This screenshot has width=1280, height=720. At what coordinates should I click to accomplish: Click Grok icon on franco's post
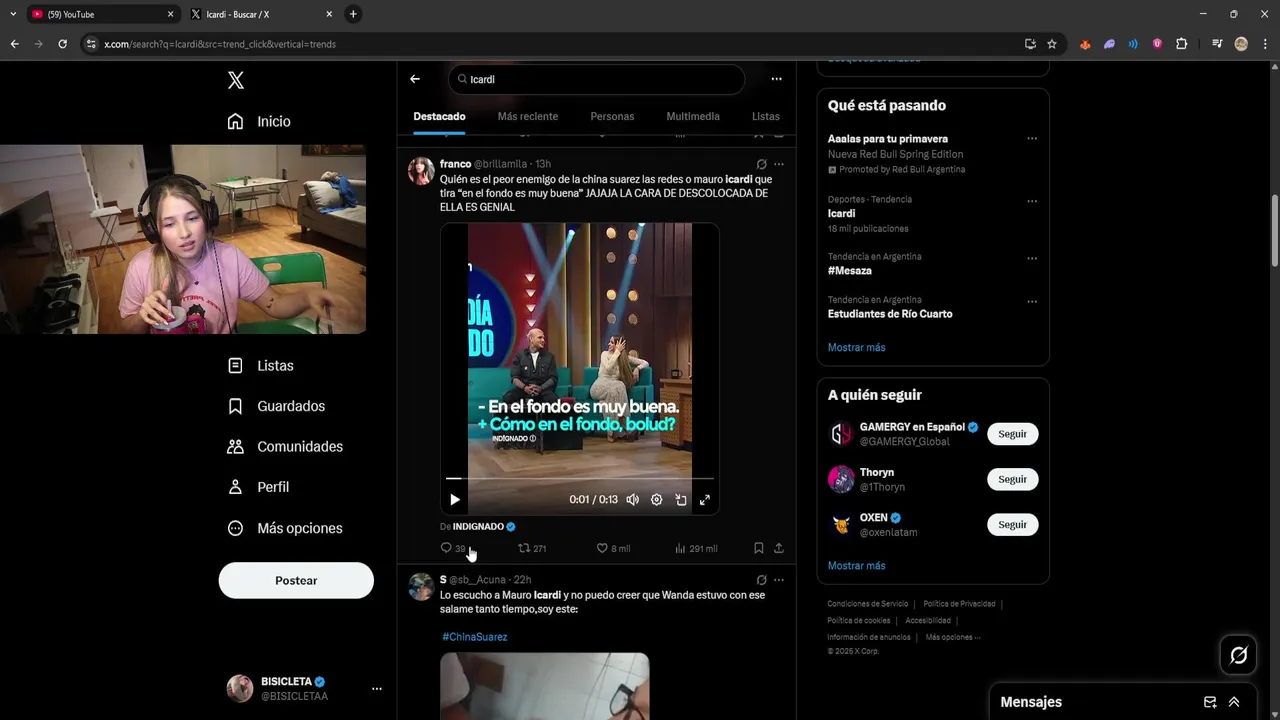pos(762,164)
